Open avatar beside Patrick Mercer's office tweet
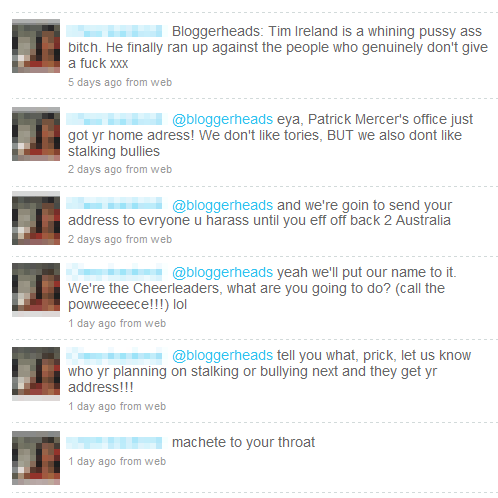The height and width of the screenshot is (498, 498). tap(36, 134)
